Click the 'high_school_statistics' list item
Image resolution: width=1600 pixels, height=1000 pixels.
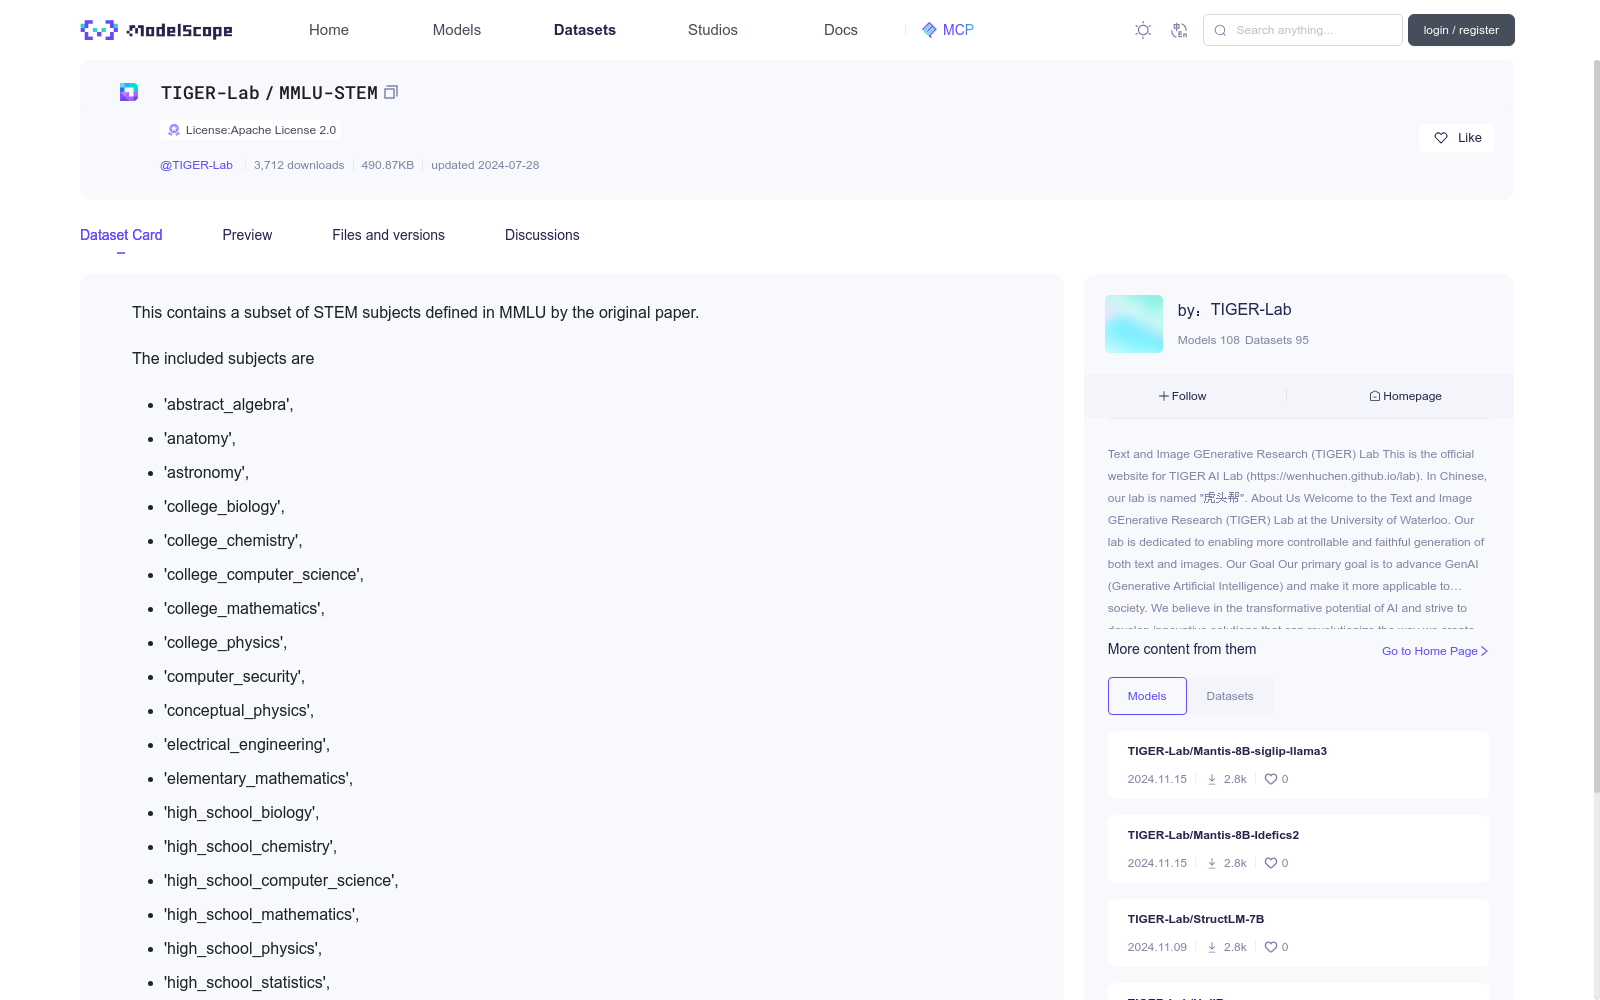(247, 983)
